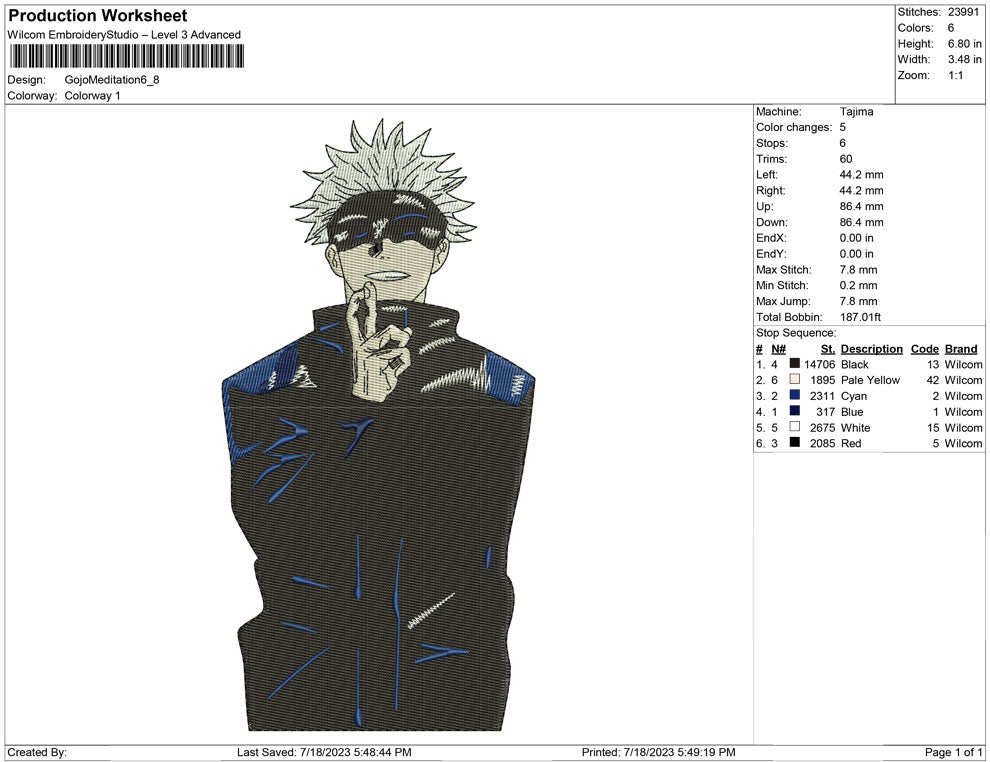Viewport: 990px width, 762px height.
Task: Click the barcode under the worksheet title
Action: (126, 57)
